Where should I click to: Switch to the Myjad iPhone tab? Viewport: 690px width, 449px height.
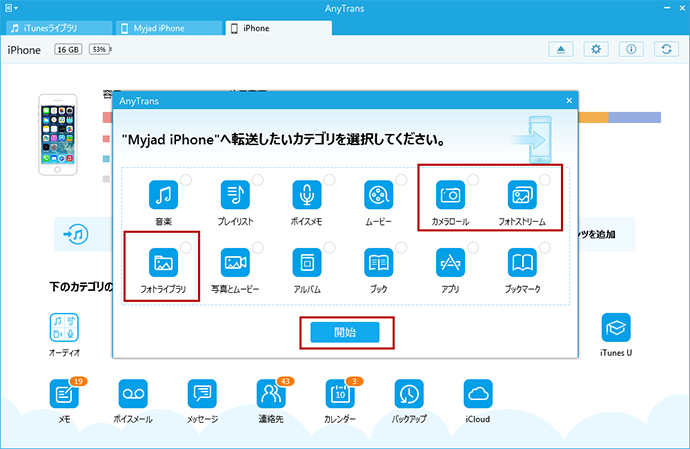[x=169, y=28]
